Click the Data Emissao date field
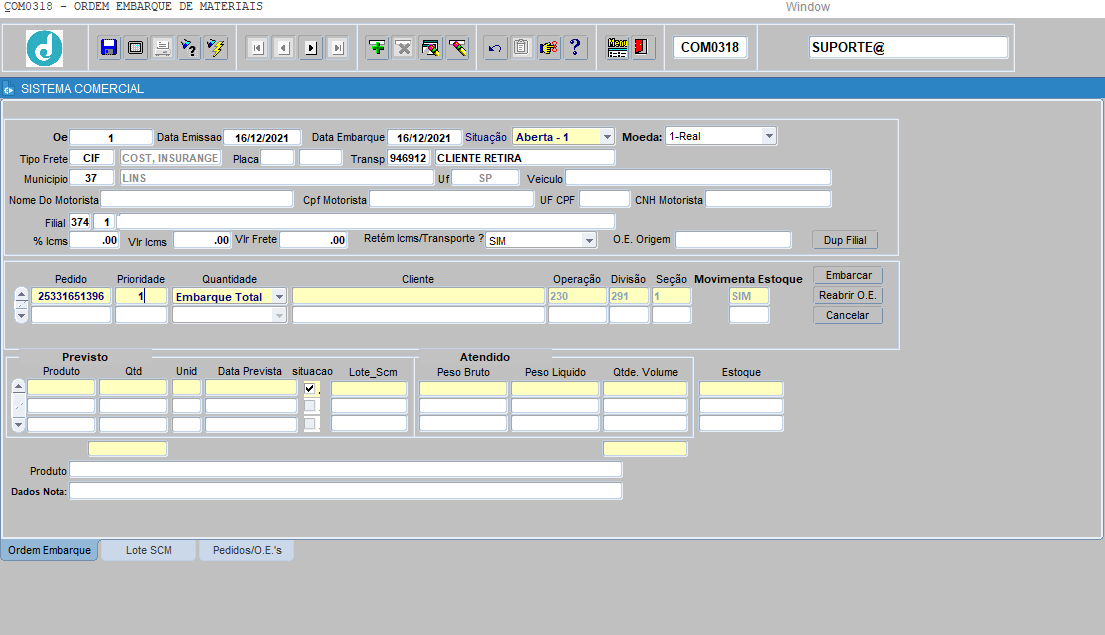1105x635 pixels. pos(262,137)
